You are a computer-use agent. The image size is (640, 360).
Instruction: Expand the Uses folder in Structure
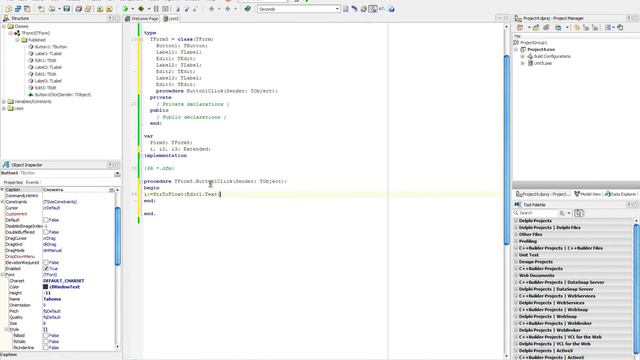(x=4, y=109)
